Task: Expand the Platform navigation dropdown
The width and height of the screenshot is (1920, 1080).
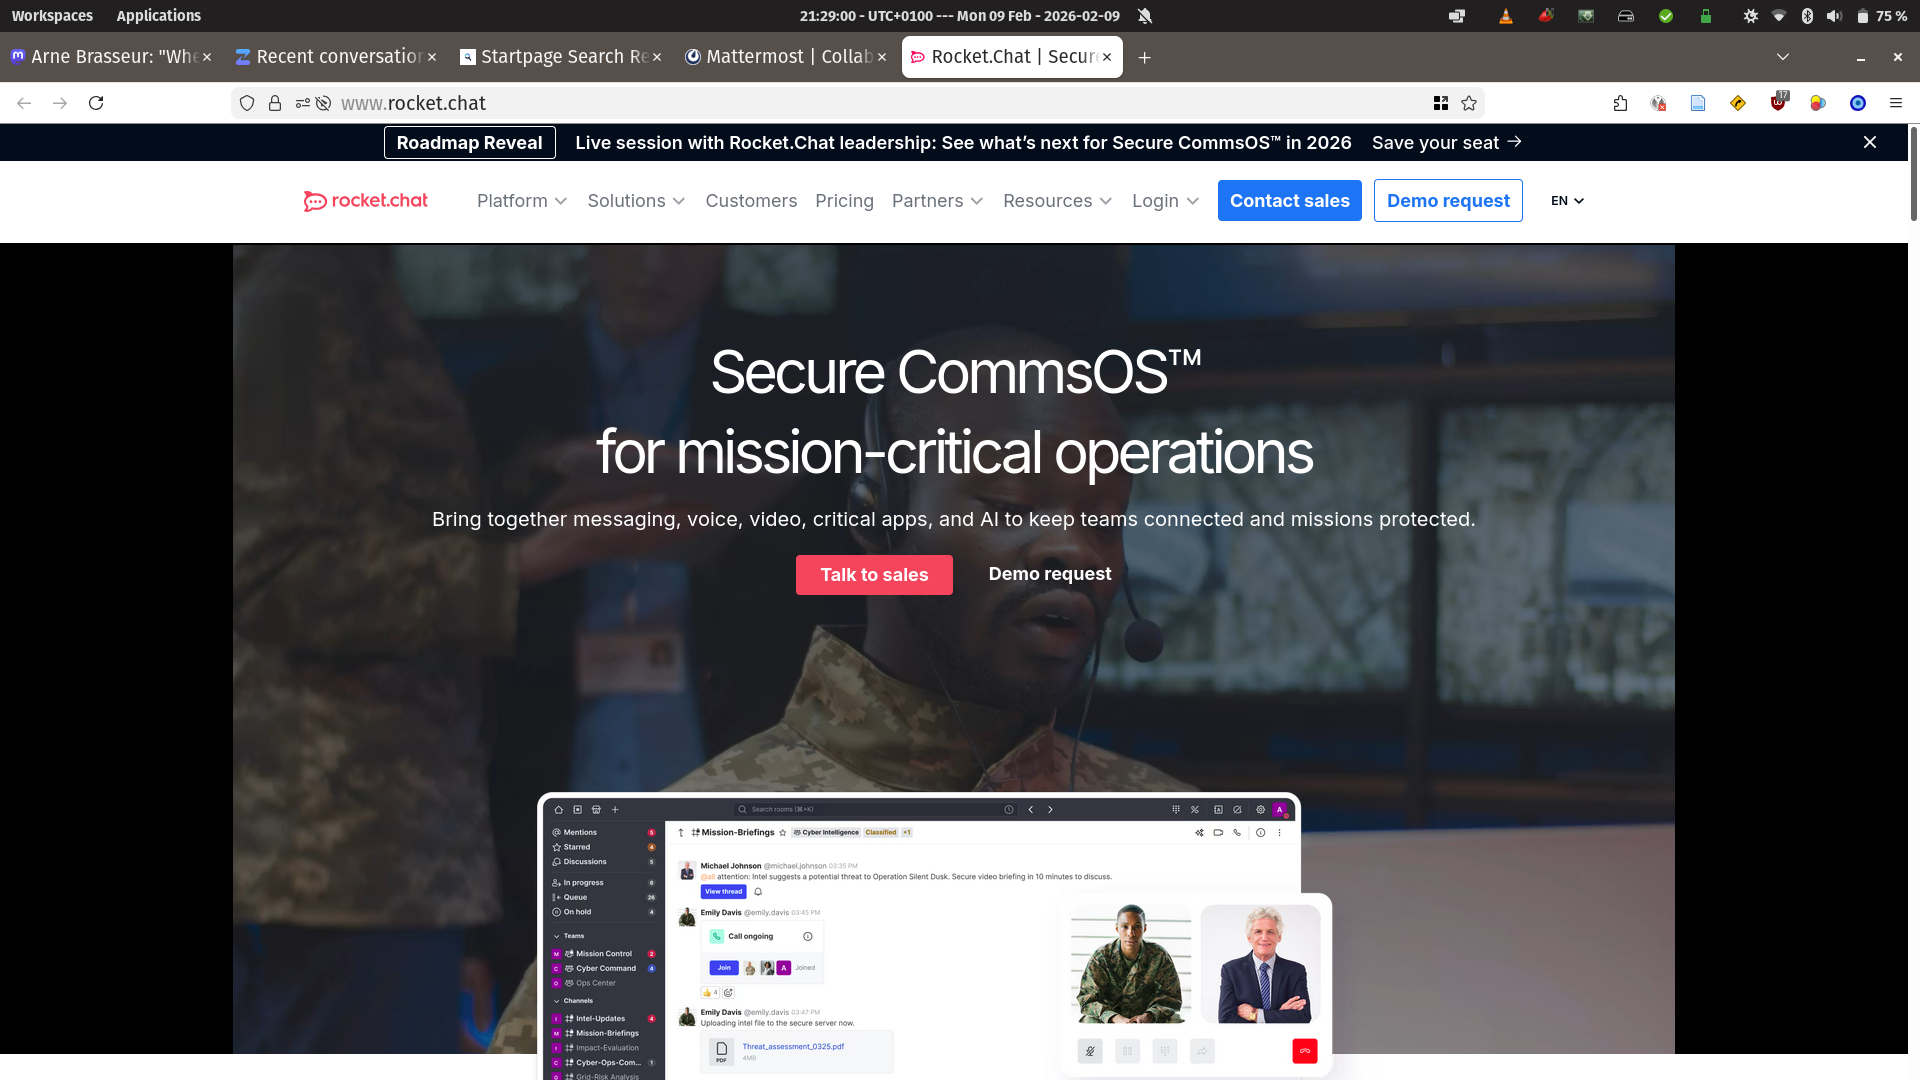Action: (521, 201)
